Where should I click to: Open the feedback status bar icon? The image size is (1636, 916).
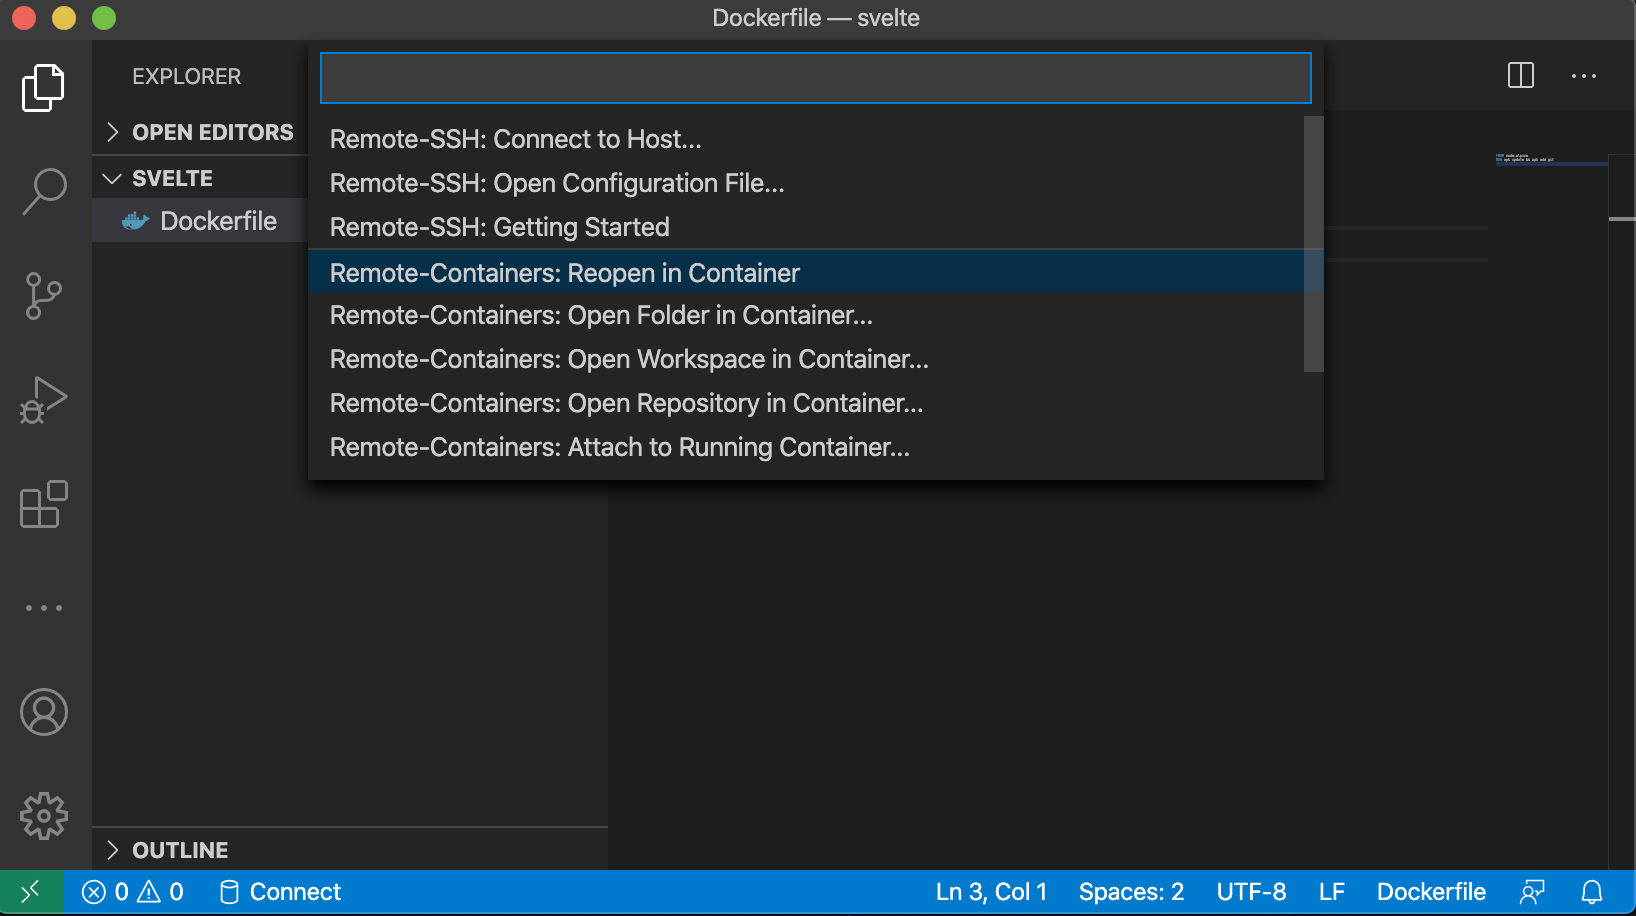pyautogui.click(x=1532, y=891)
